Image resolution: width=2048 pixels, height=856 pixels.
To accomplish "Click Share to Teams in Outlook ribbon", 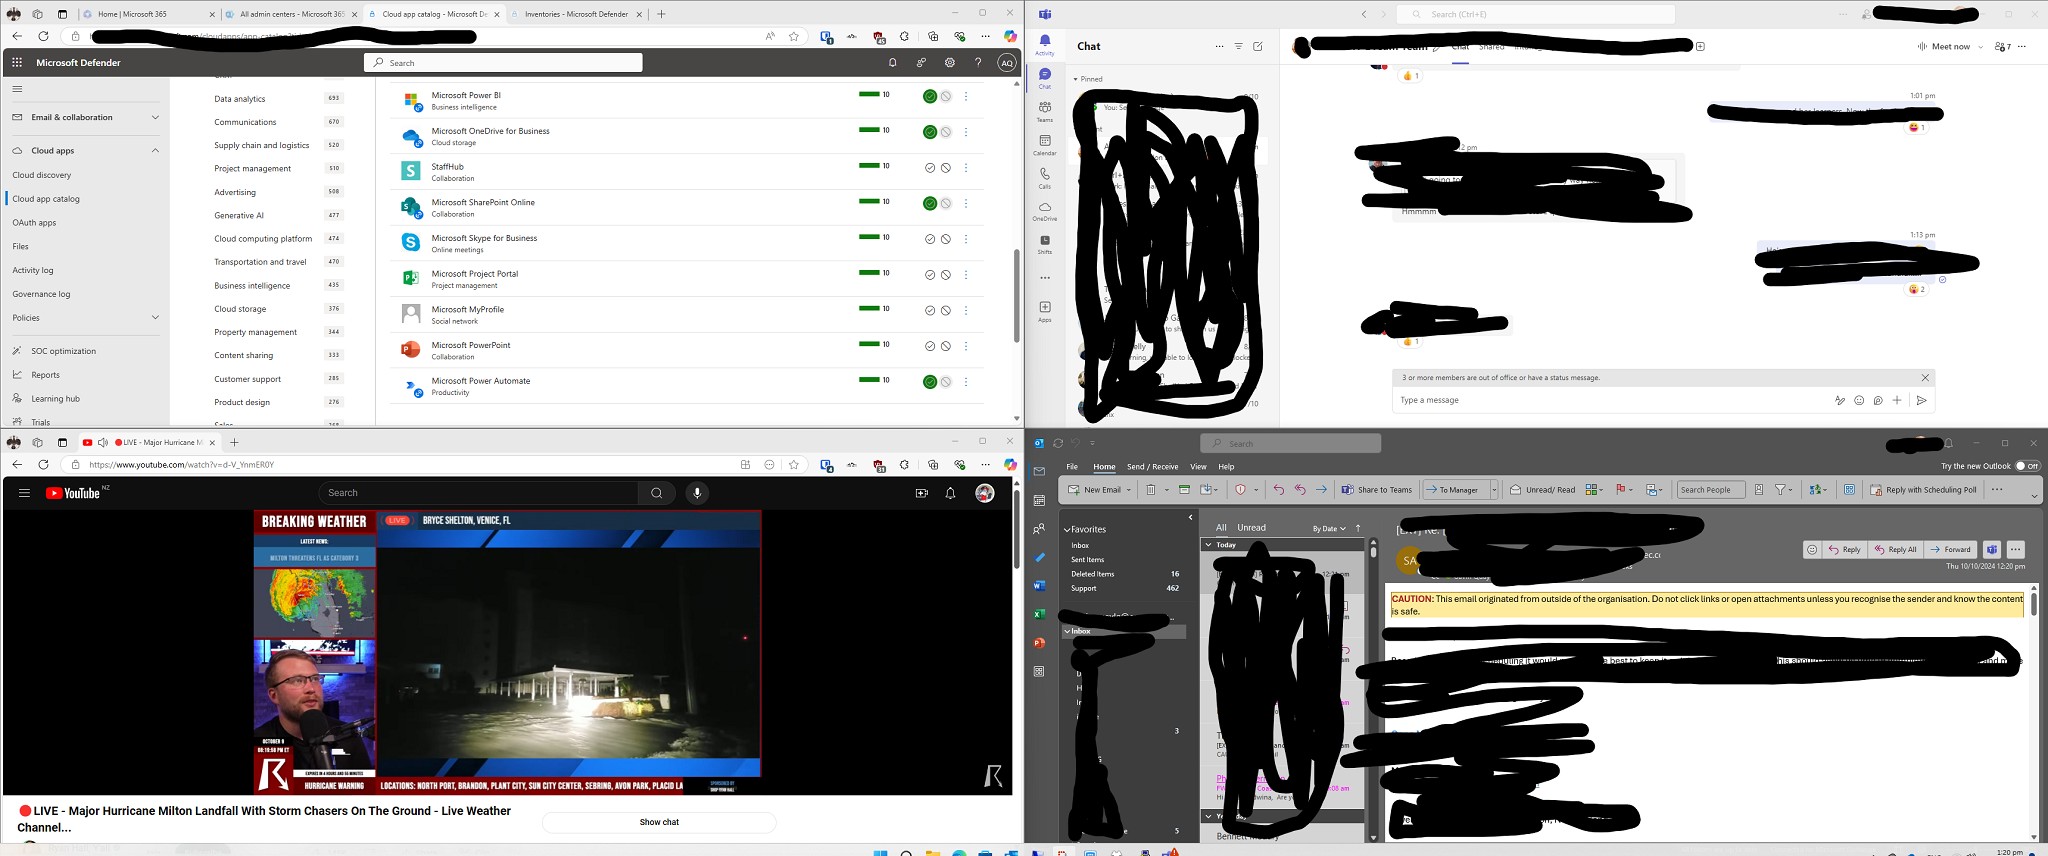I will (x=1376, y=490).
